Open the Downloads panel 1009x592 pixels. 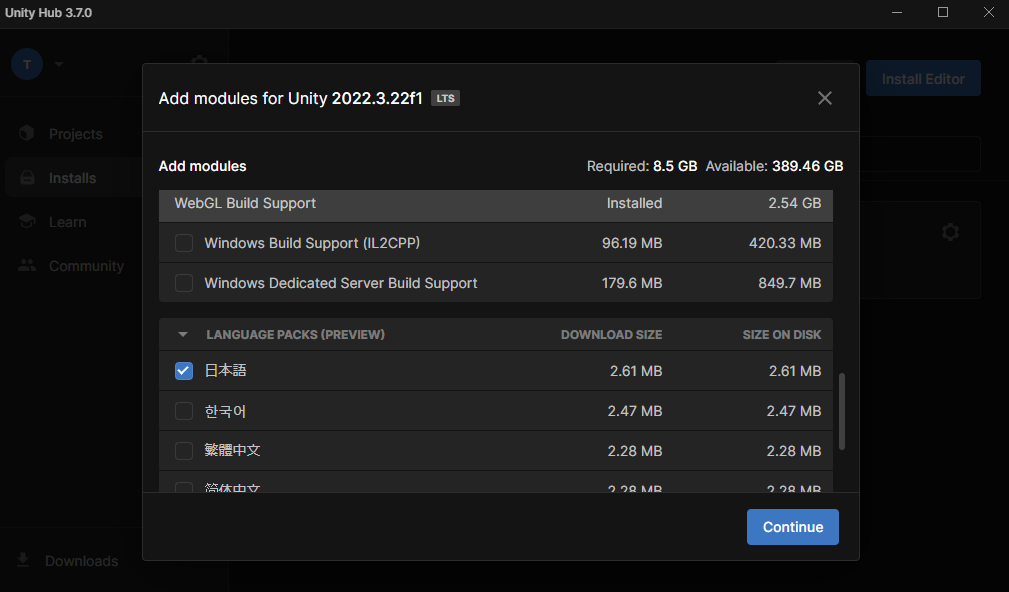[x=81, y=561]
